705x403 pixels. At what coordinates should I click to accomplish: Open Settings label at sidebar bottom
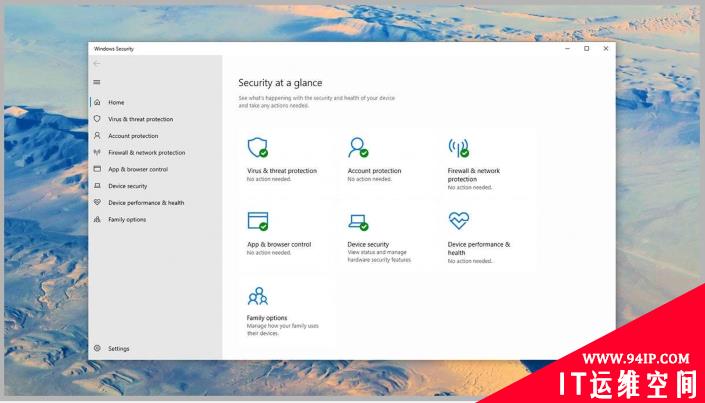point(119,349)
